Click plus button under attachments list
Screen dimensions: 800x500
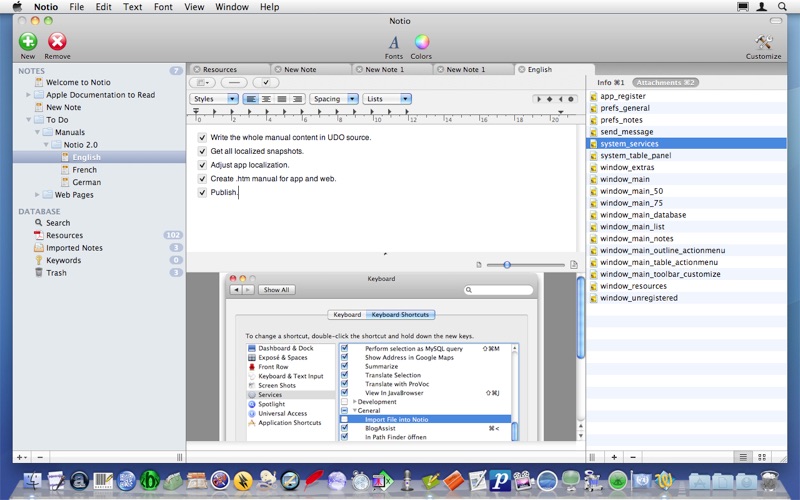(614, 457)
